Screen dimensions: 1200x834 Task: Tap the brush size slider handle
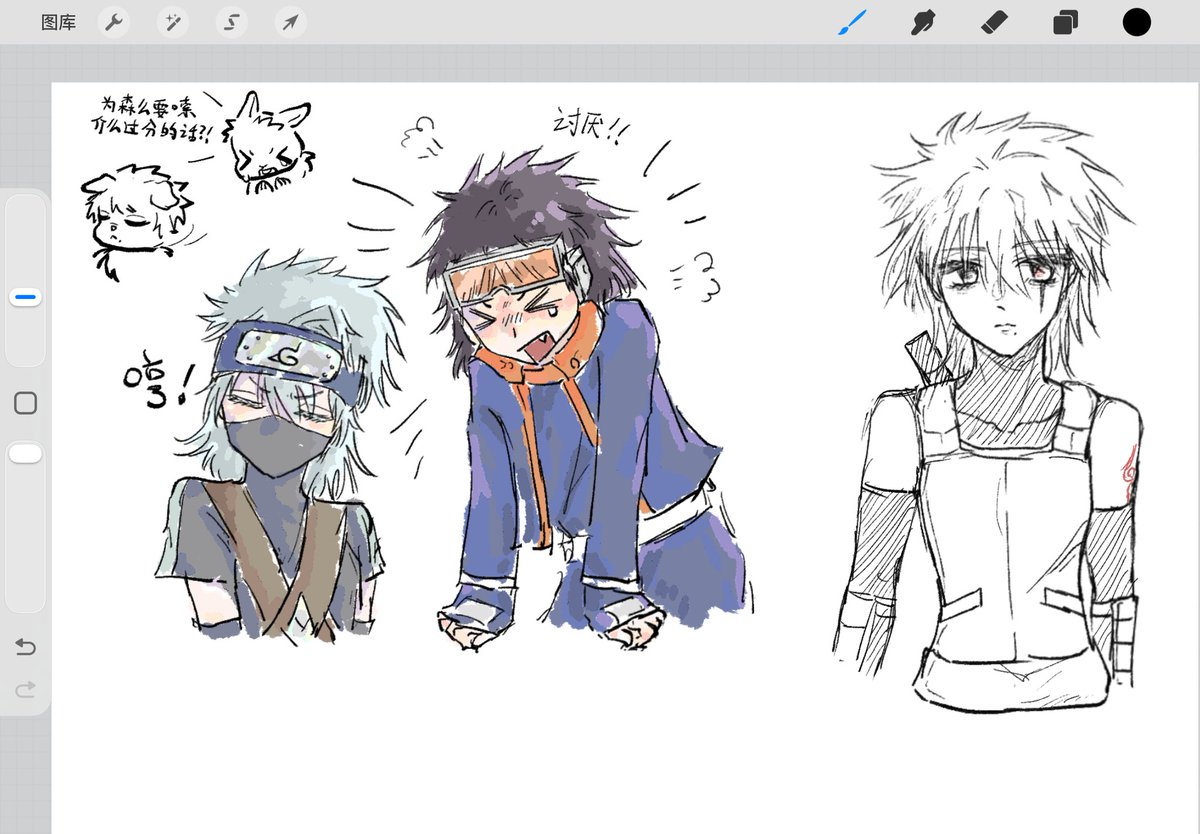[26, 297]
